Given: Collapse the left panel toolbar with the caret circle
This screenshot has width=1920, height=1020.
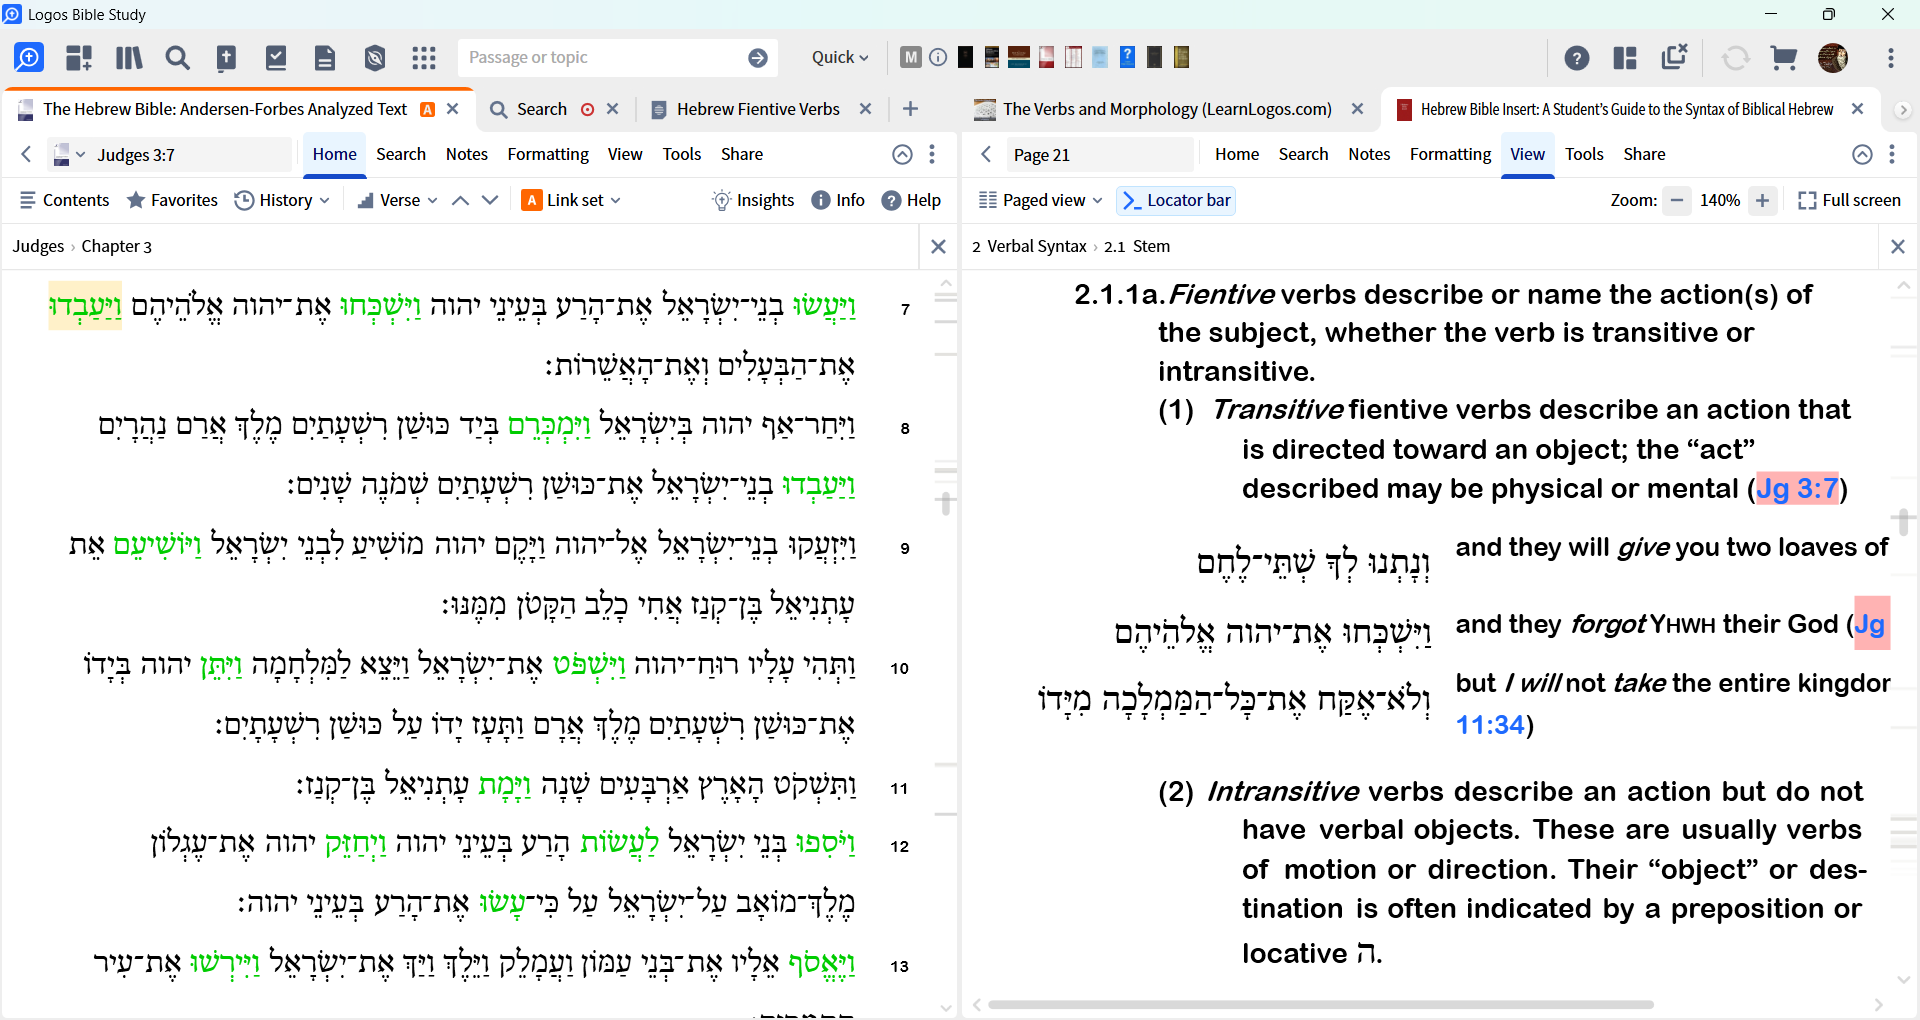Looking at the screenshot, I should point(902,154).
